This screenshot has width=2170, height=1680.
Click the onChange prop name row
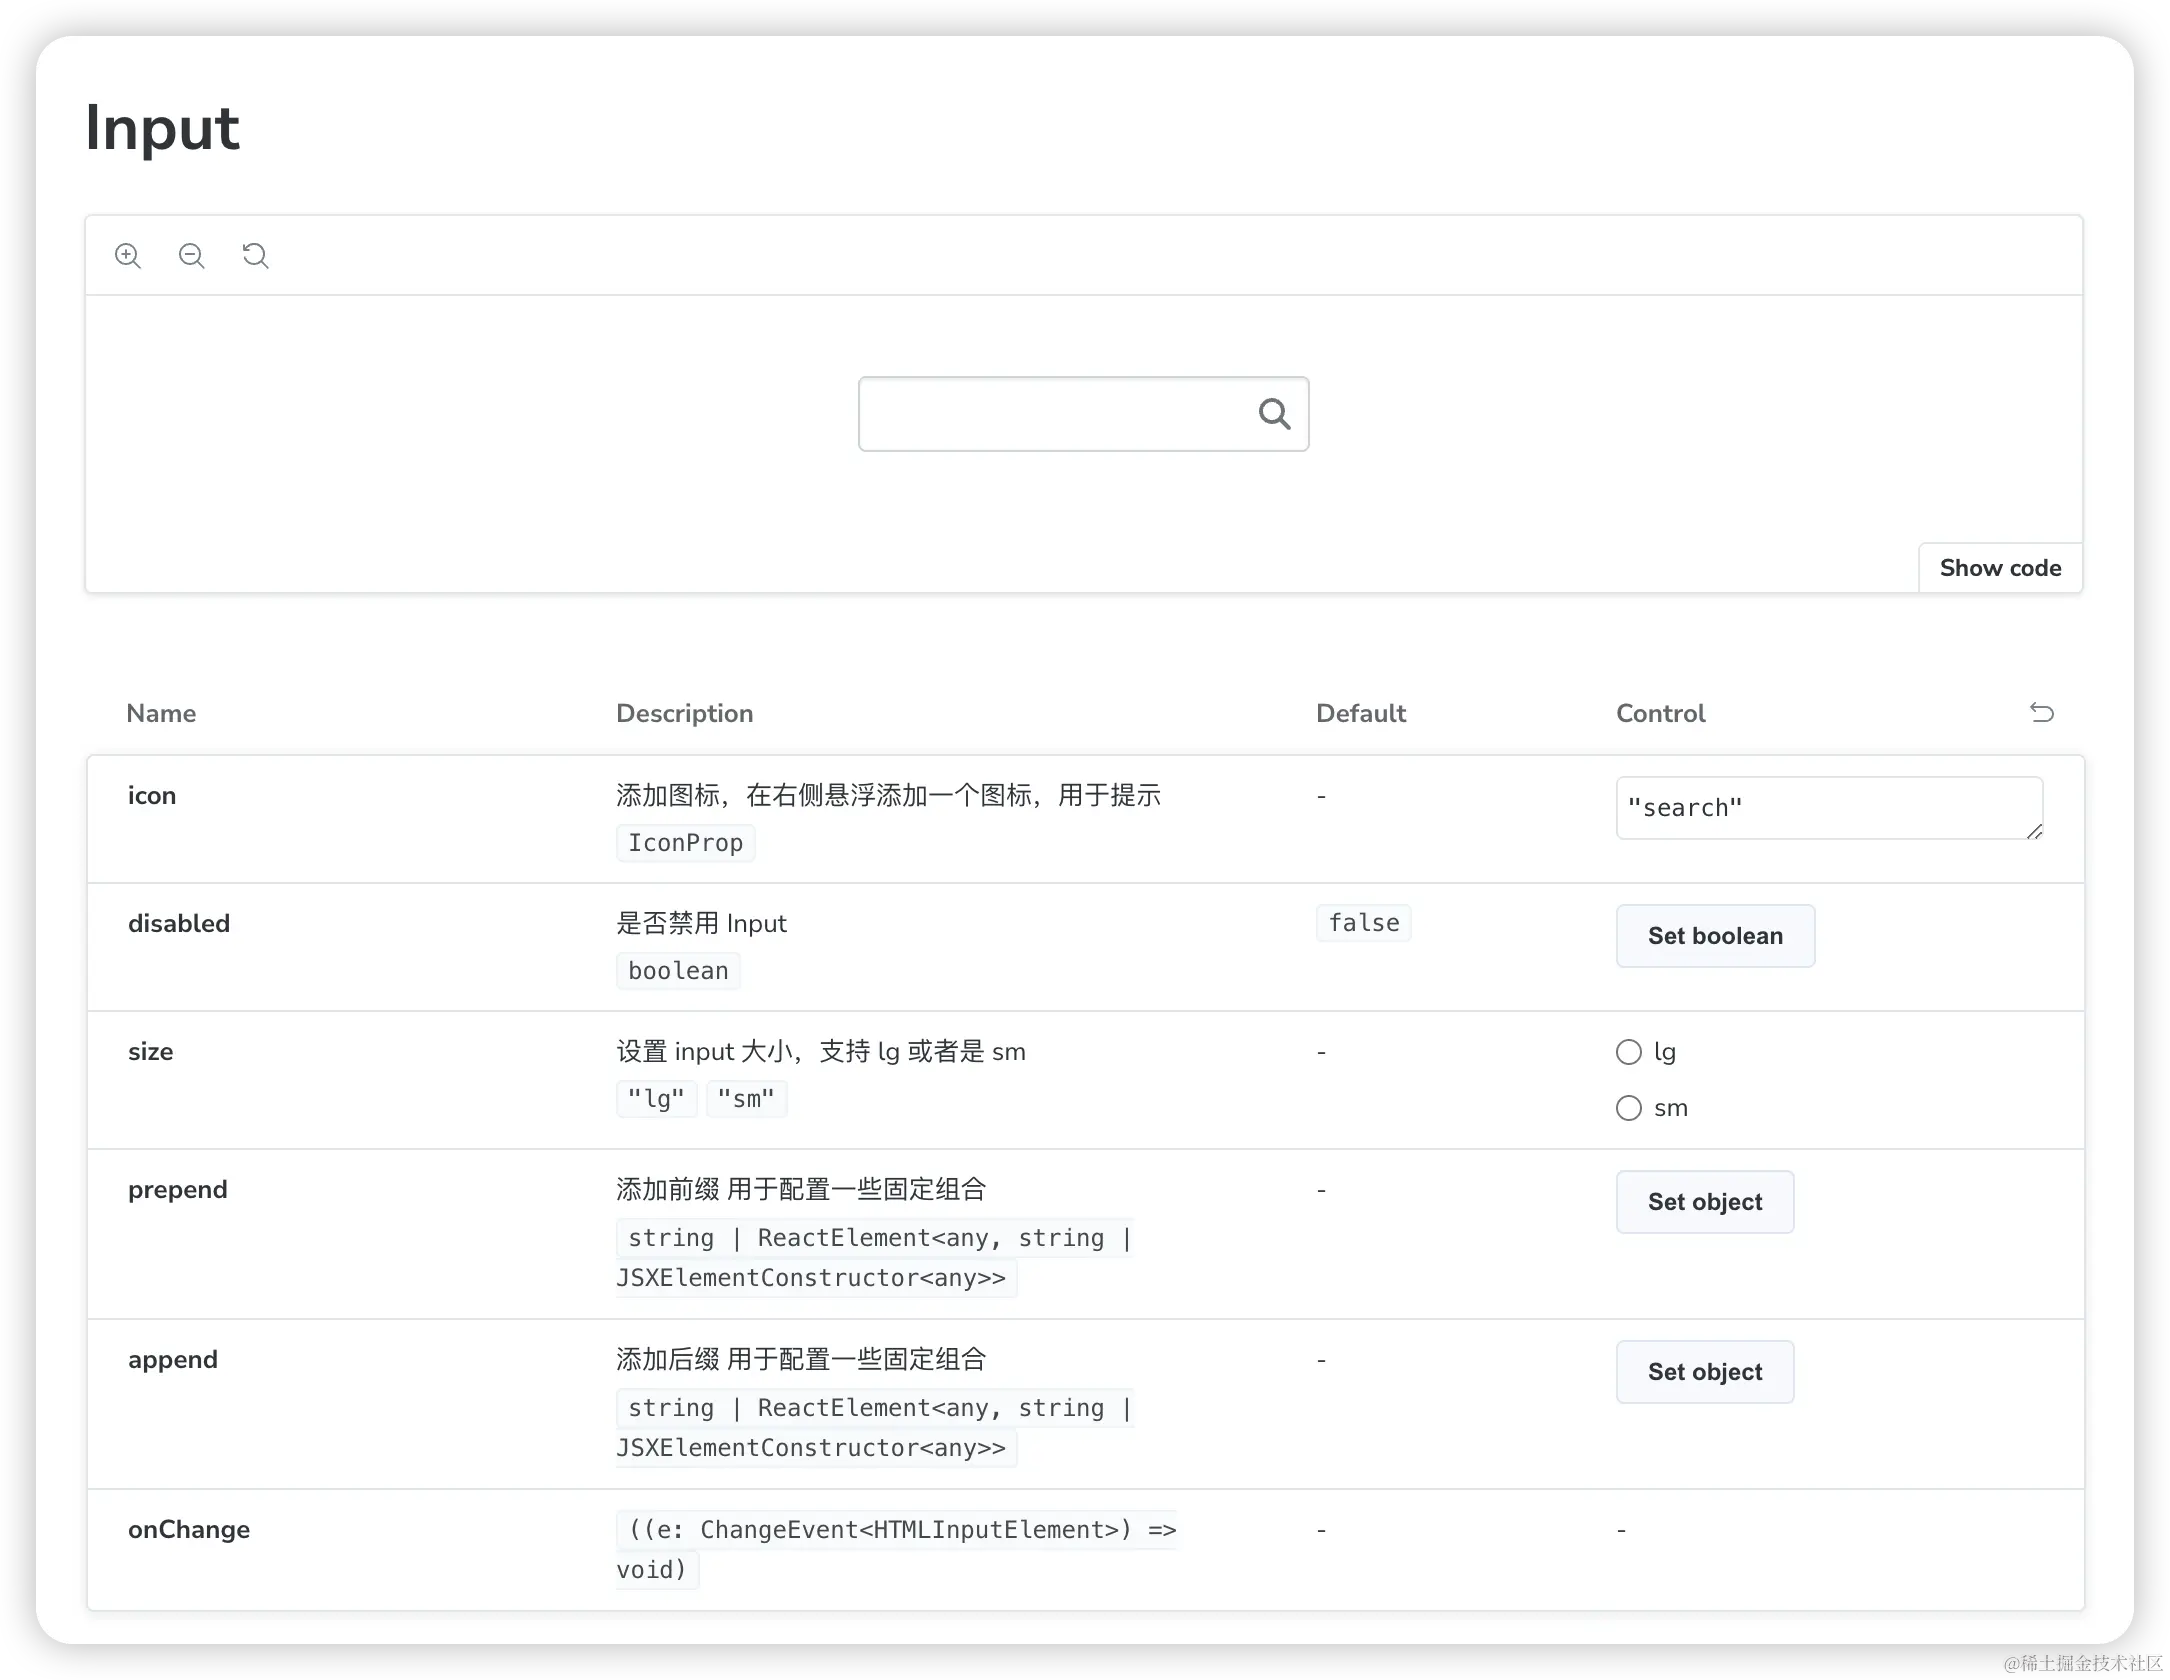coord(189,1529)
